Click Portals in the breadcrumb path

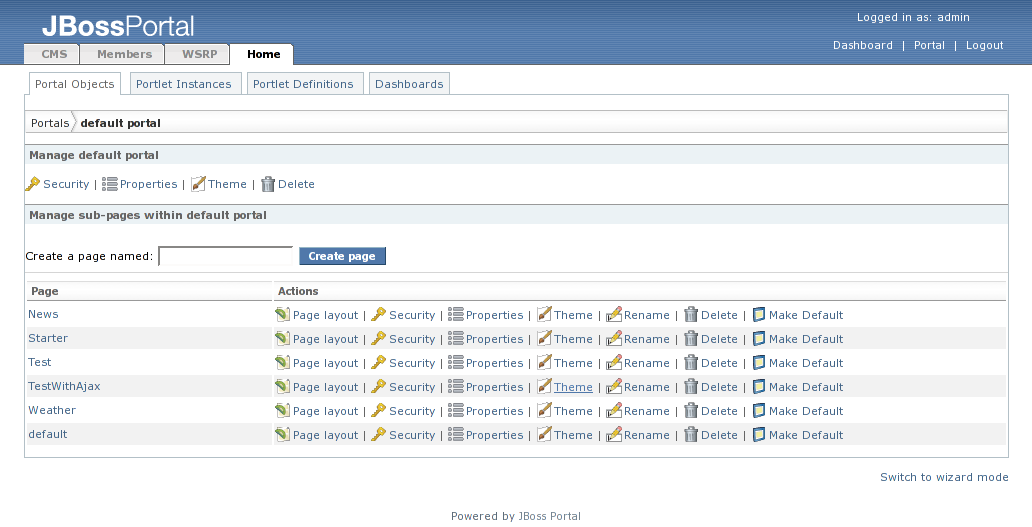[50, 123]
